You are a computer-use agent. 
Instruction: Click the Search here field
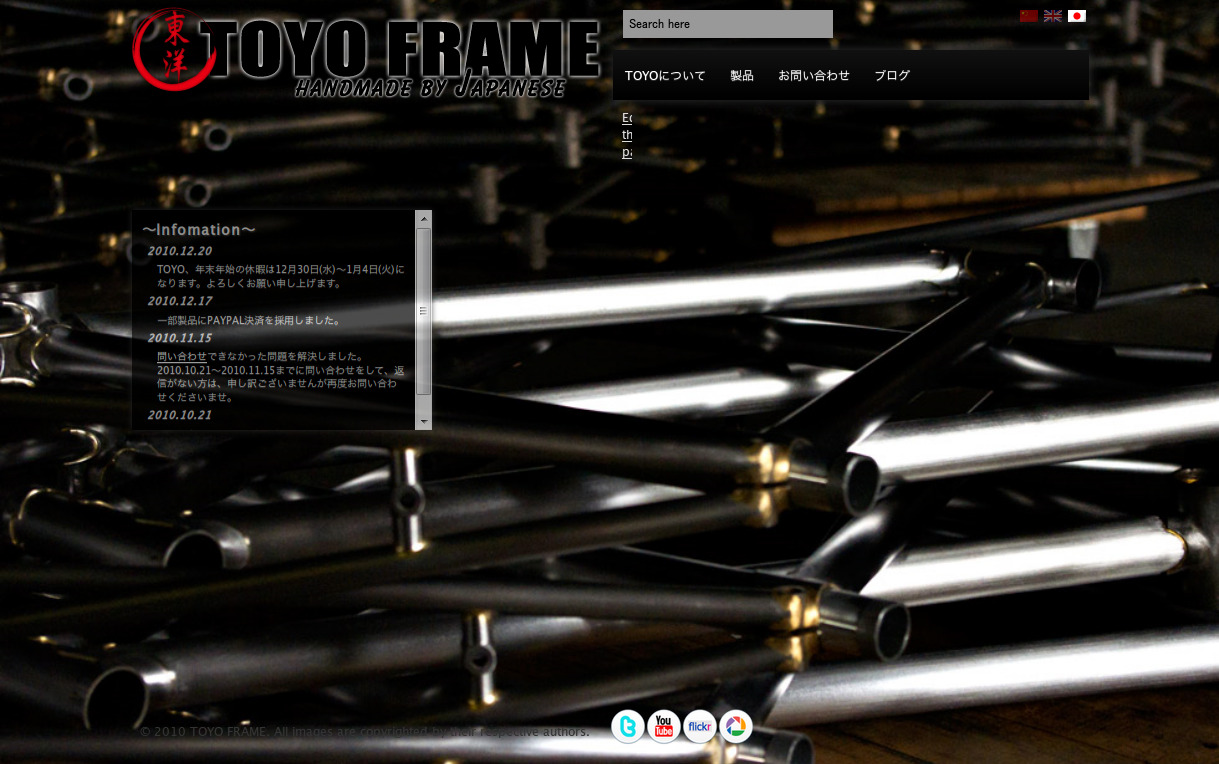[x=728, y=24]
